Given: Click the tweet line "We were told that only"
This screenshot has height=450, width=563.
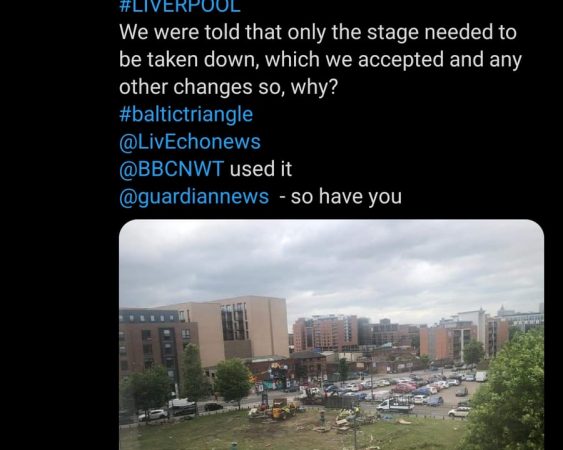Looking at the screenshot, I should pos(318,32).
